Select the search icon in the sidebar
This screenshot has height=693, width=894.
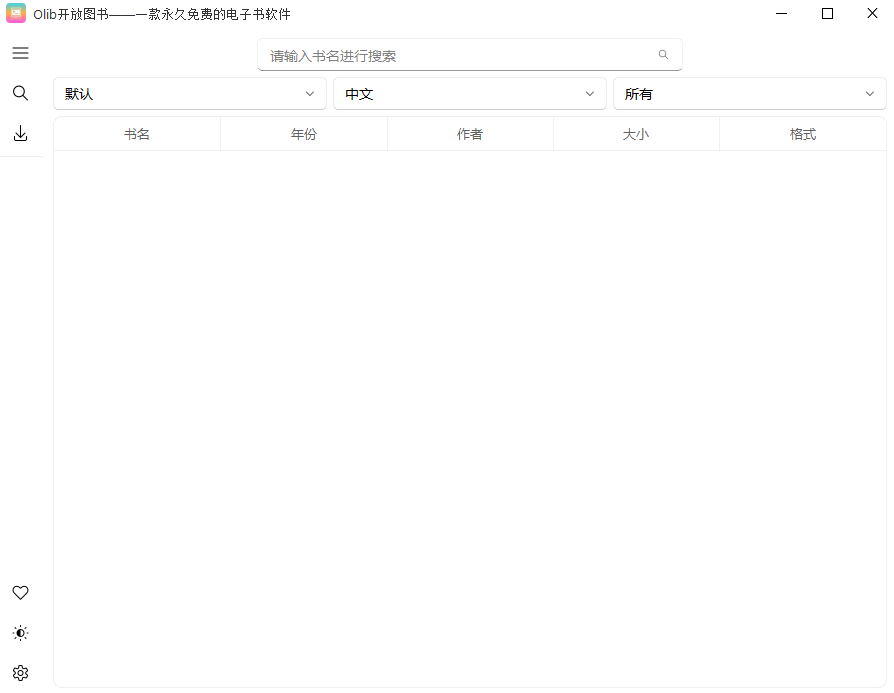(x=20, y=93)
